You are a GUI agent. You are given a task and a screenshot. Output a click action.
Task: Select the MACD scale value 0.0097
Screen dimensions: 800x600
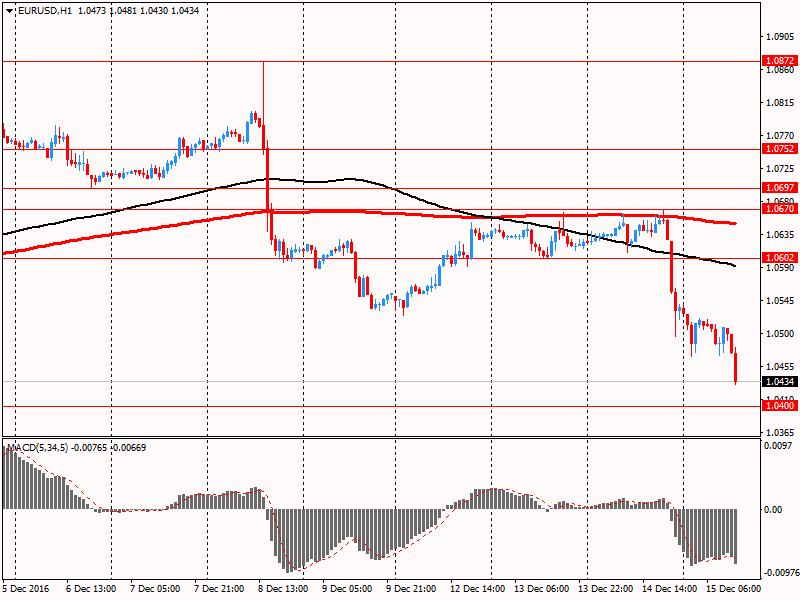778,445
